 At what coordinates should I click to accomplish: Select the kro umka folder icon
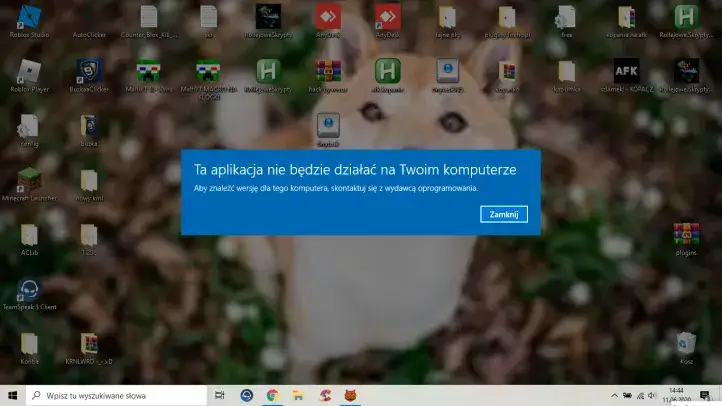tap(566, 76)
